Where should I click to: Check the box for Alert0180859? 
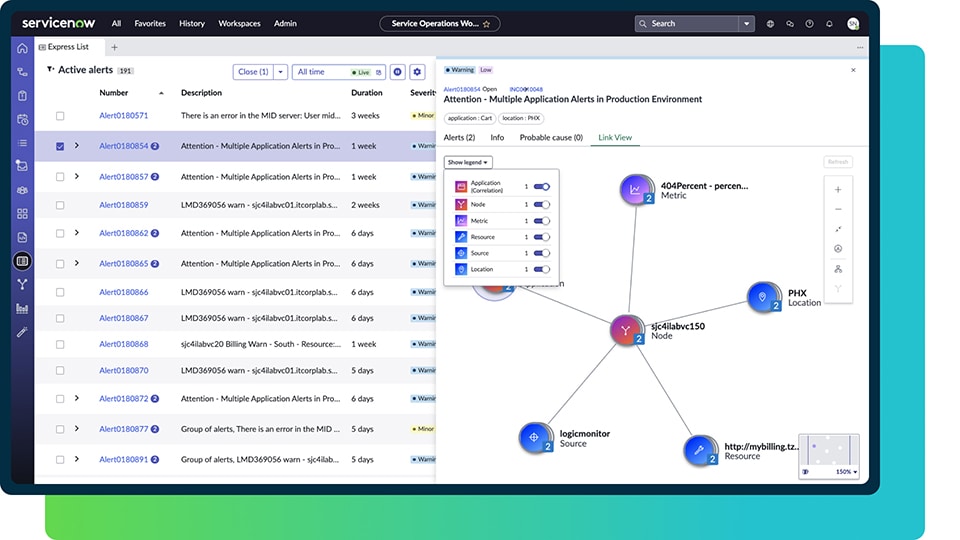pyautogui.click(x=60, y=205)
